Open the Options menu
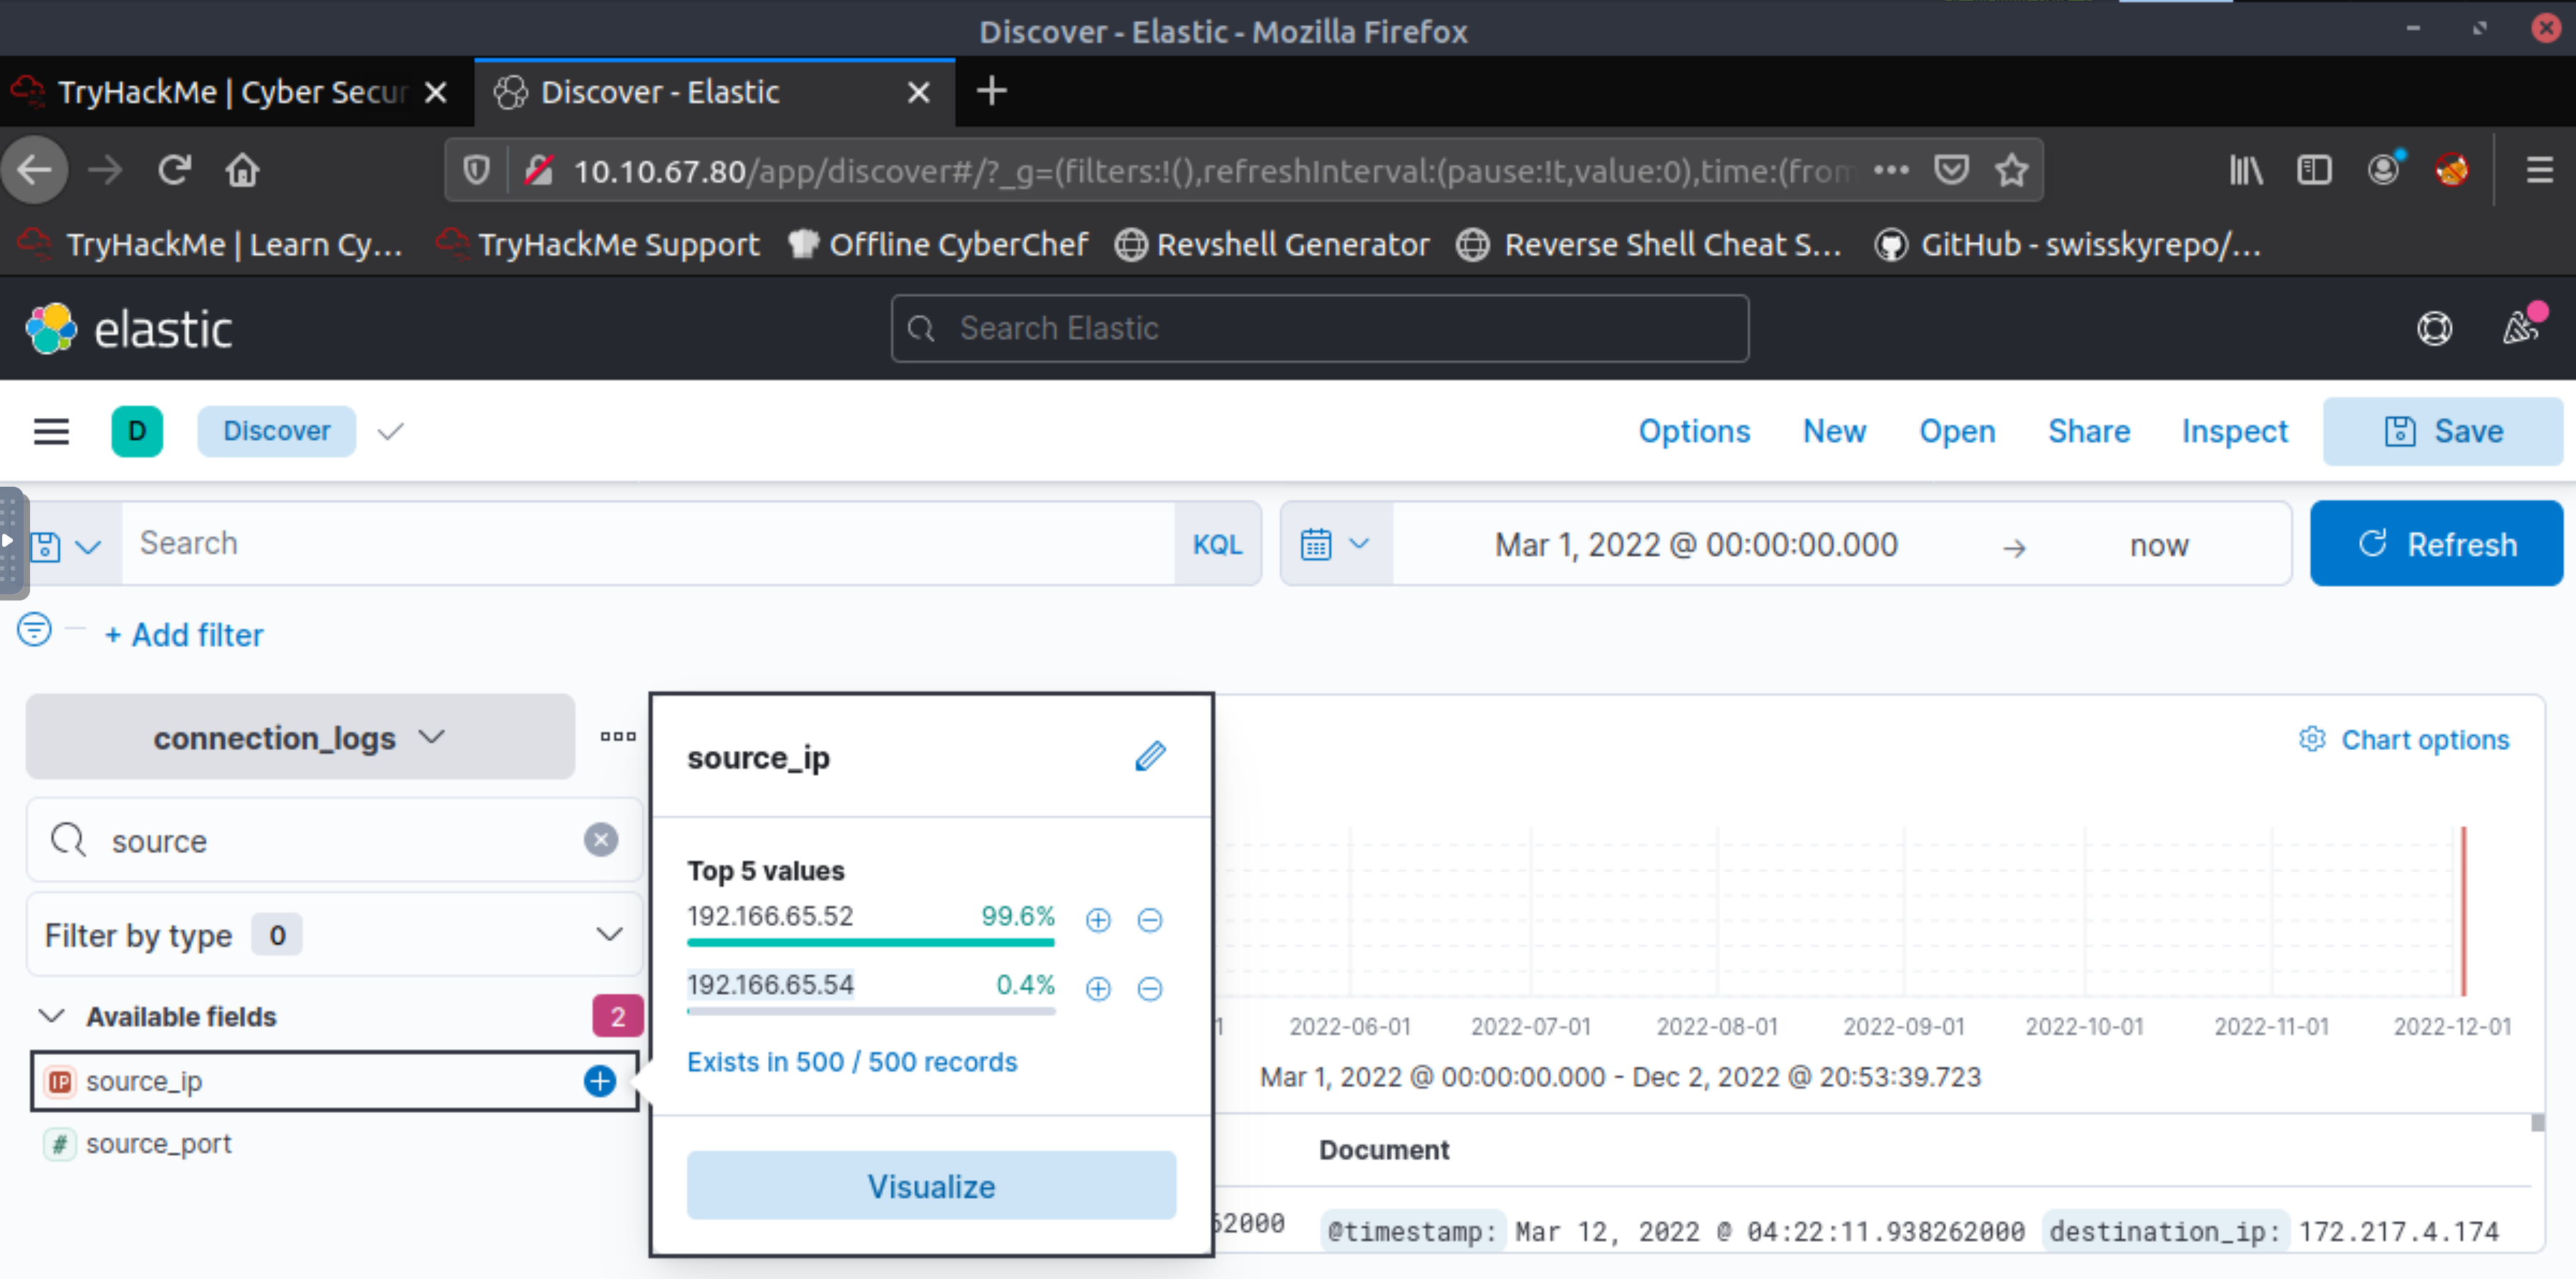The image size is (2576, 1279). (1693, 431)
